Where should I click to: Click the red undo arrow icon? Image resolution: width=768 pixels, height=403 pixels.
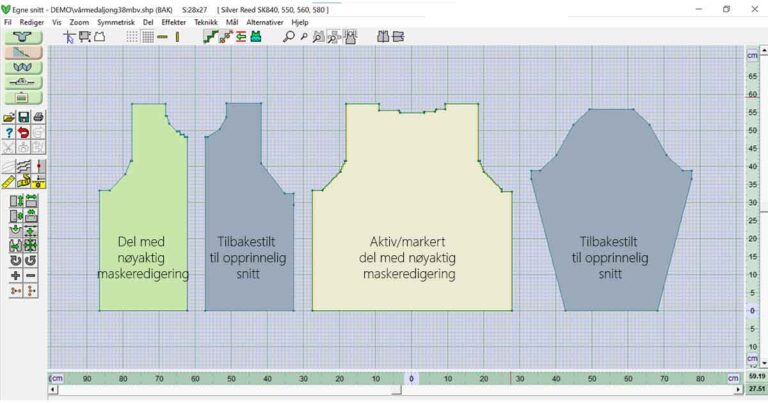point(24,132)
